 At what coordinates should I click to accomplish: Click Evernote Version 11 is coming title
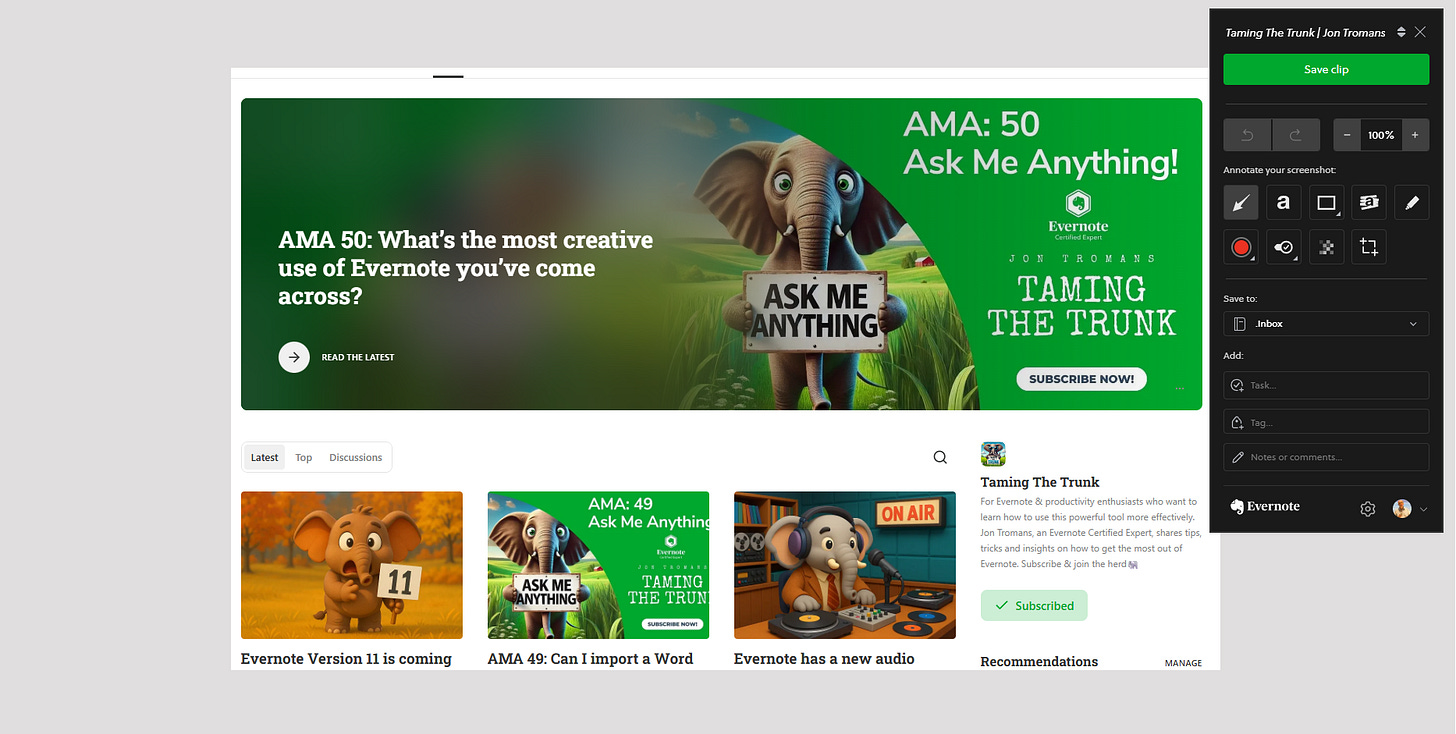point(346,659)
